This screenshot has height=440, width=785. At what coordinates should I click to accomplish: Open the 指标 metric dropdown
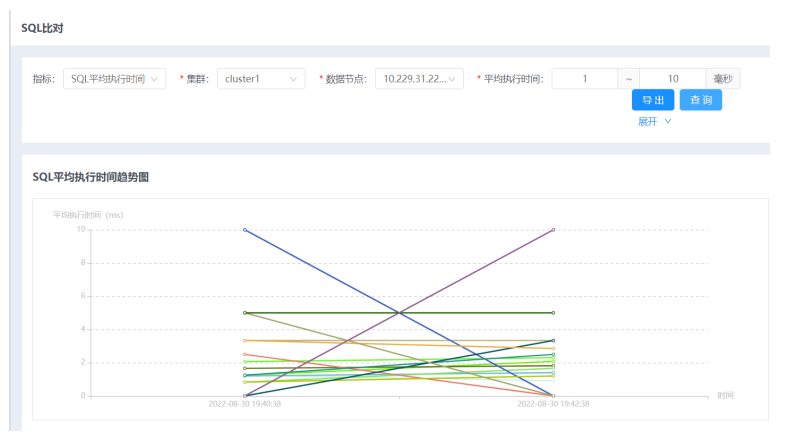click(114, 79)
